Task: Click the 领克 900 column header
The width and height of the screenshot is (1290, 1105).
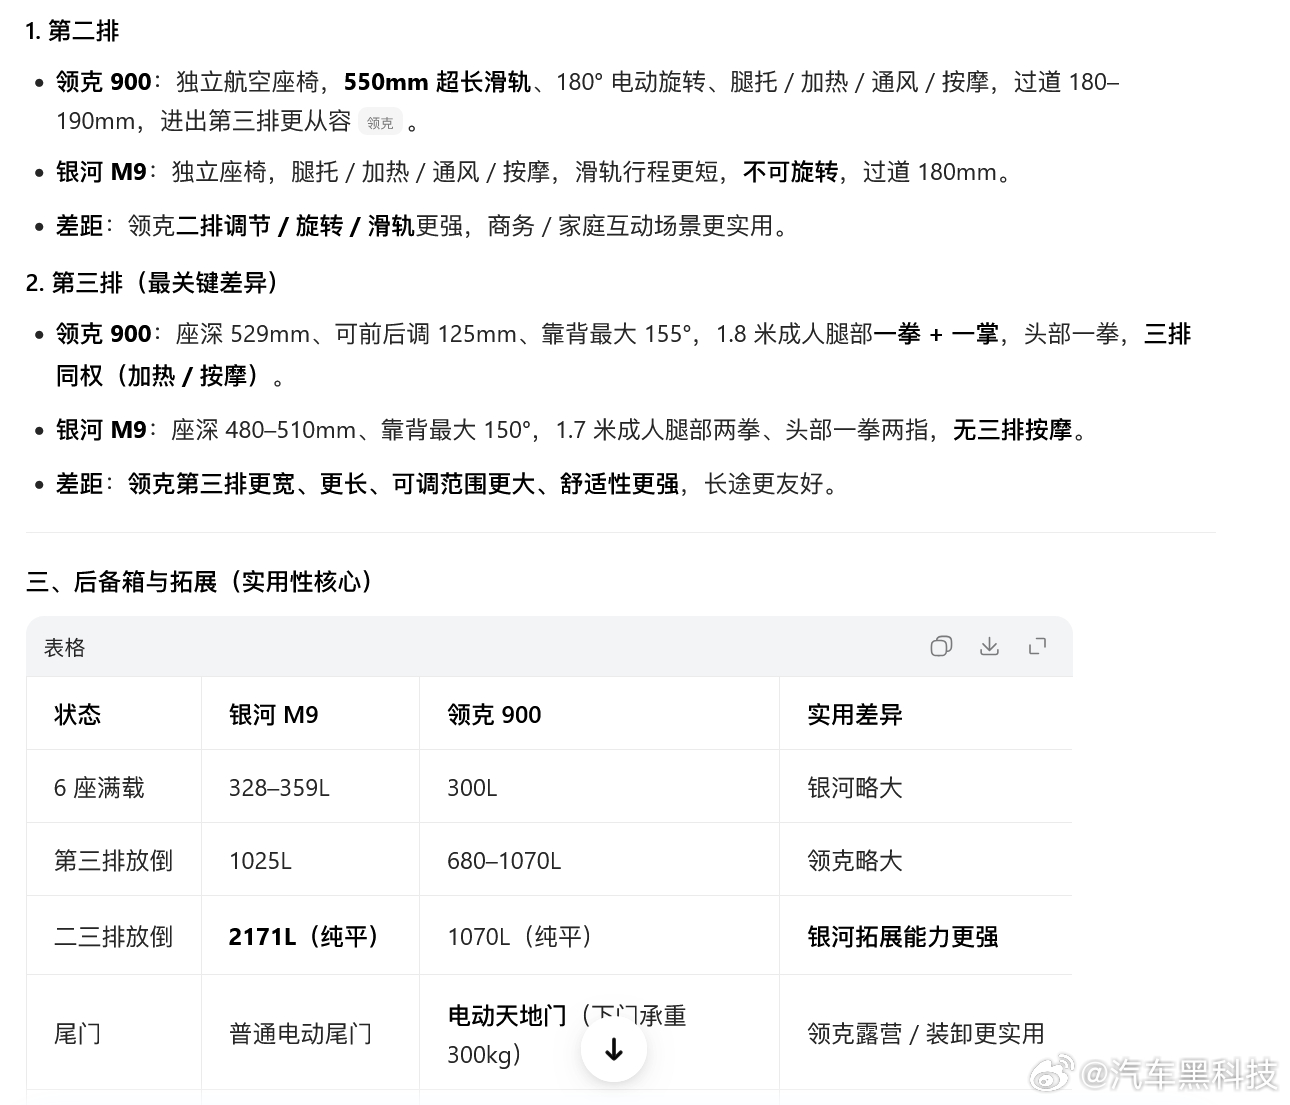Action: pos(494,714)
